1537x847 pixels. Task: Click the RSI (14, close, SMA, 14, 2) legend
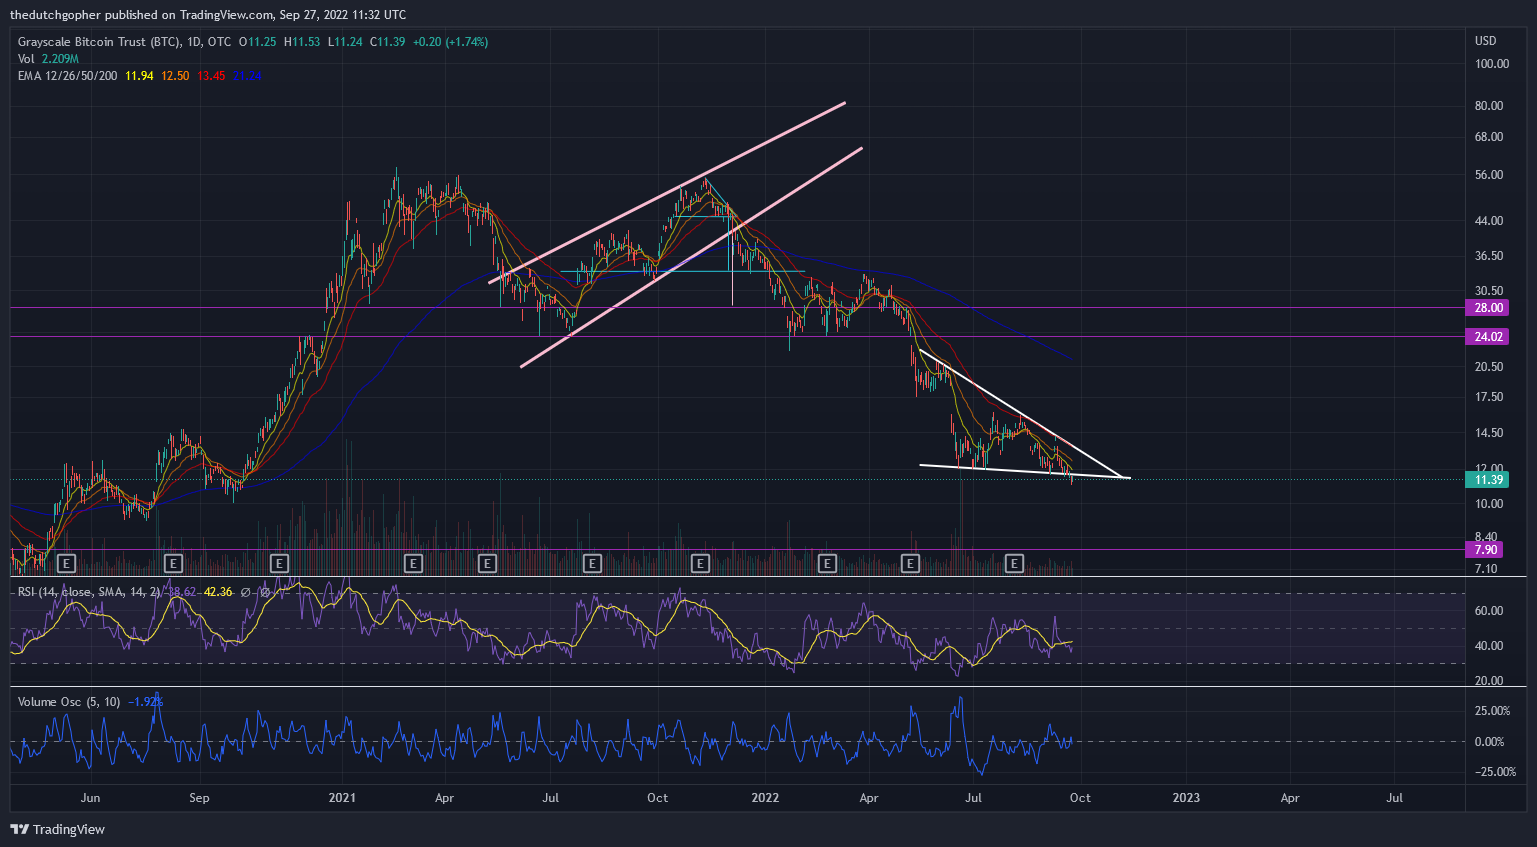click(88, 592)
